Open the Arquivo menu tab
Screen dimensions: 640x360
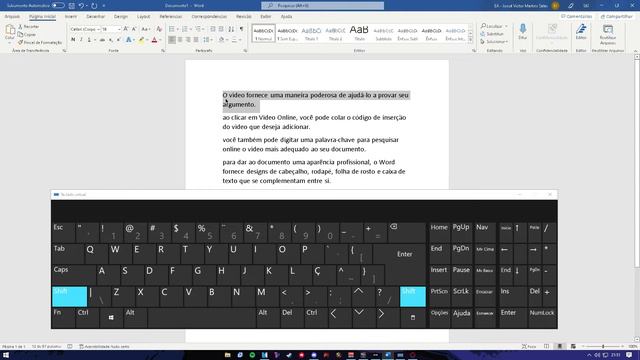pos(12,17)
